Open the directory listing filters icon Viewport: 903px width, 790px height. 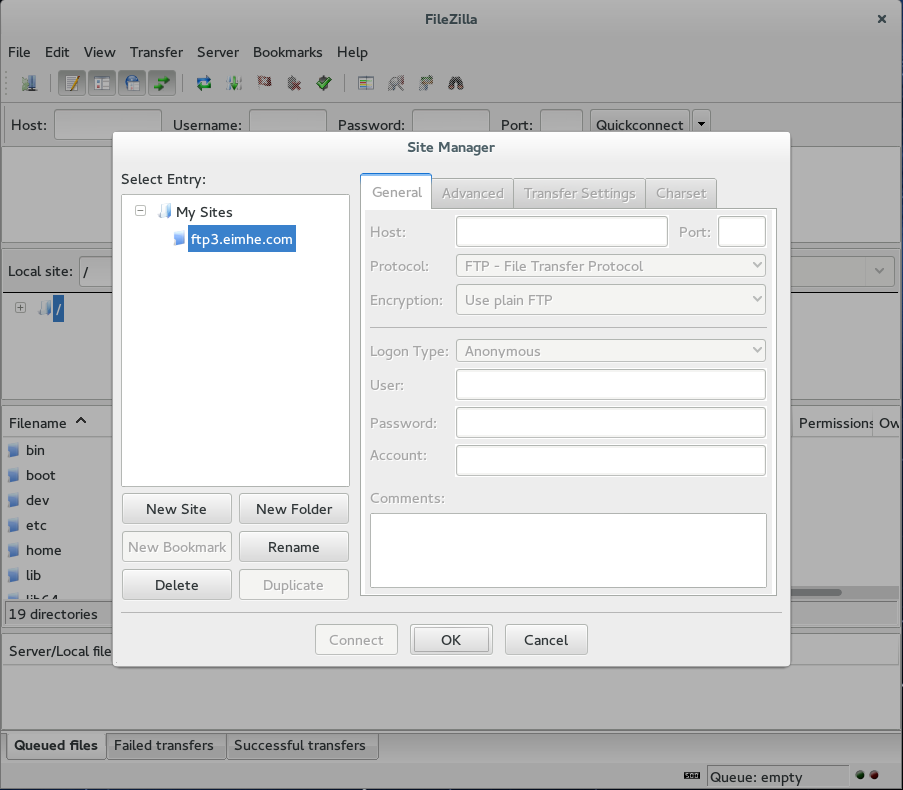(366, 83)
